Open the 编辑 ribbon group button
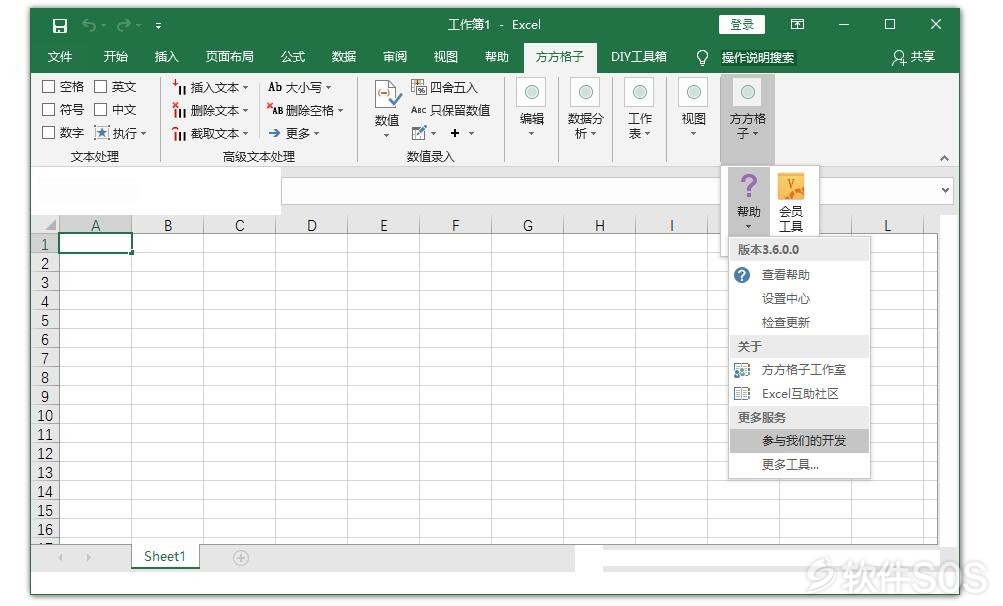1003x606 pixels. tap(532, 108)
